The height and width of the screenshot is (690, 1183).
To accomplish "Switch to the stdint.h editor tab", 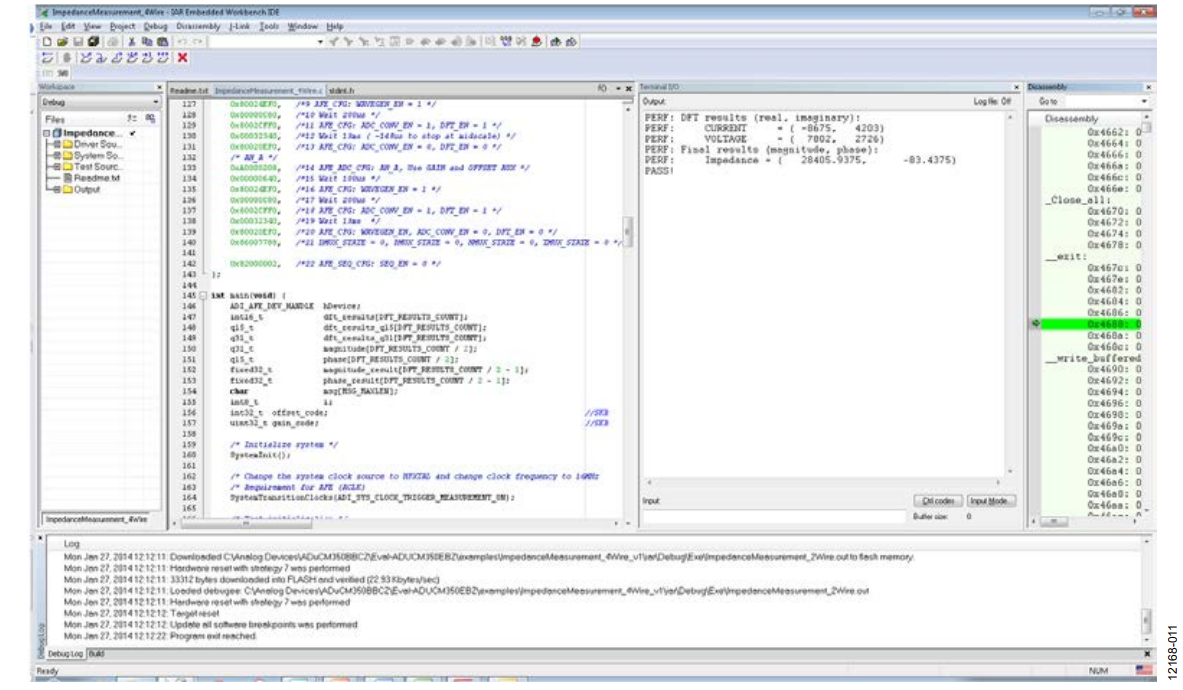I will (341, 90).
